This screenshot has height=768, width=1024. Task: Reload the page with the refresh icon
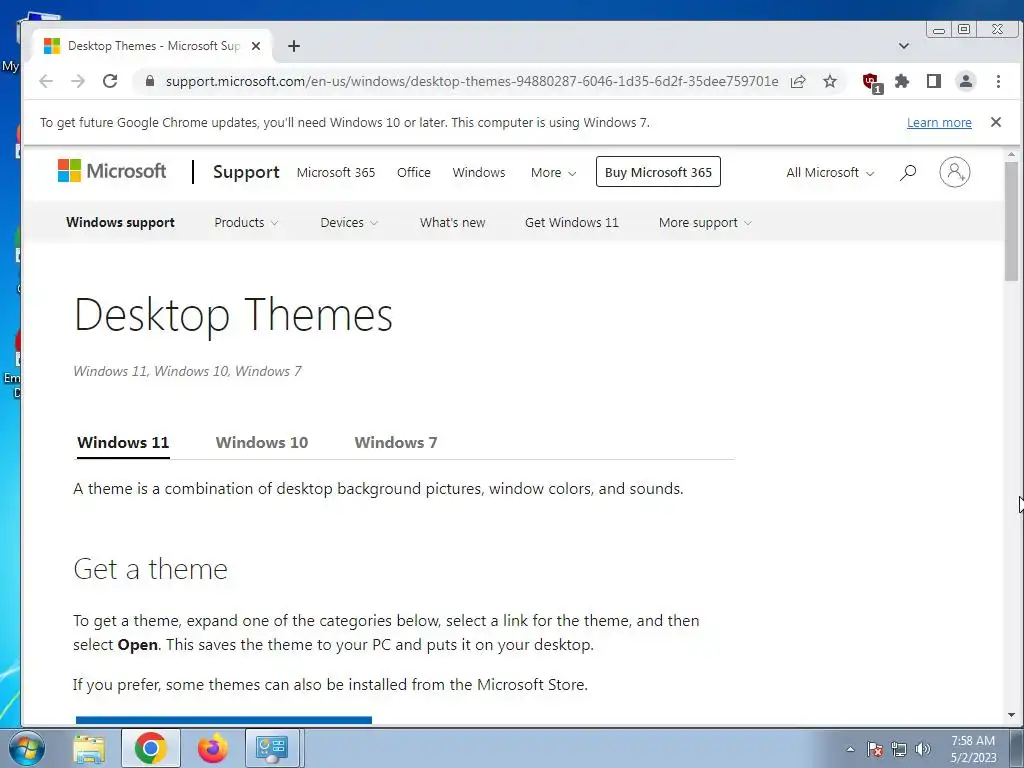pos(110,81)
